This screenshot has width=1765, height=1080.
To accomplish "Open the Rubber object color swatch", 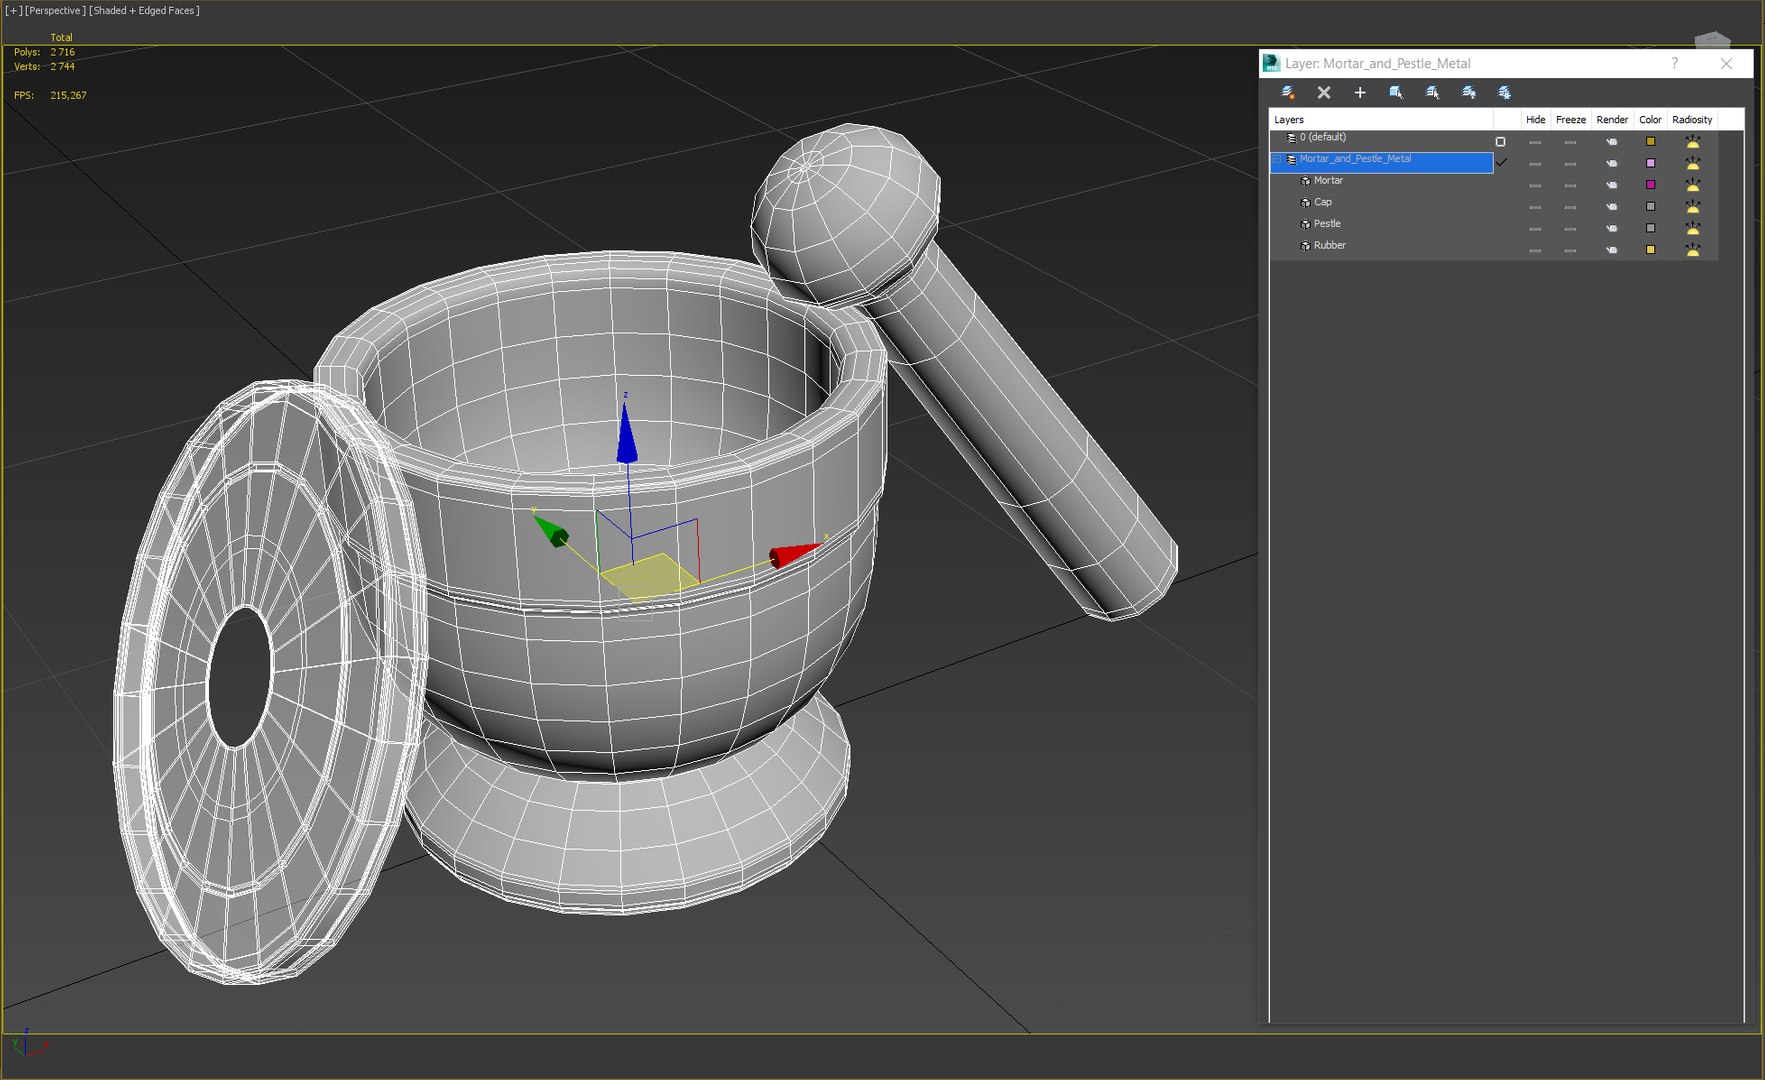I will coord(1650,250).
